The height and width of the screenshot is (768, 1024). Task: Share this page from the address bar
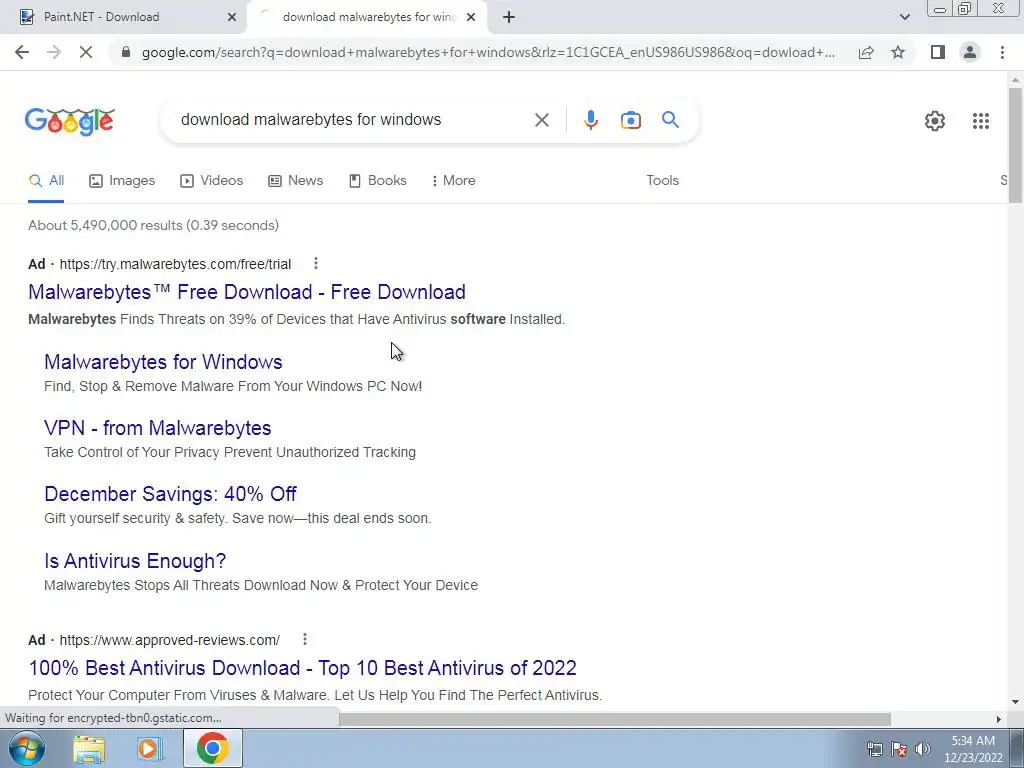[x=866, y=52]
